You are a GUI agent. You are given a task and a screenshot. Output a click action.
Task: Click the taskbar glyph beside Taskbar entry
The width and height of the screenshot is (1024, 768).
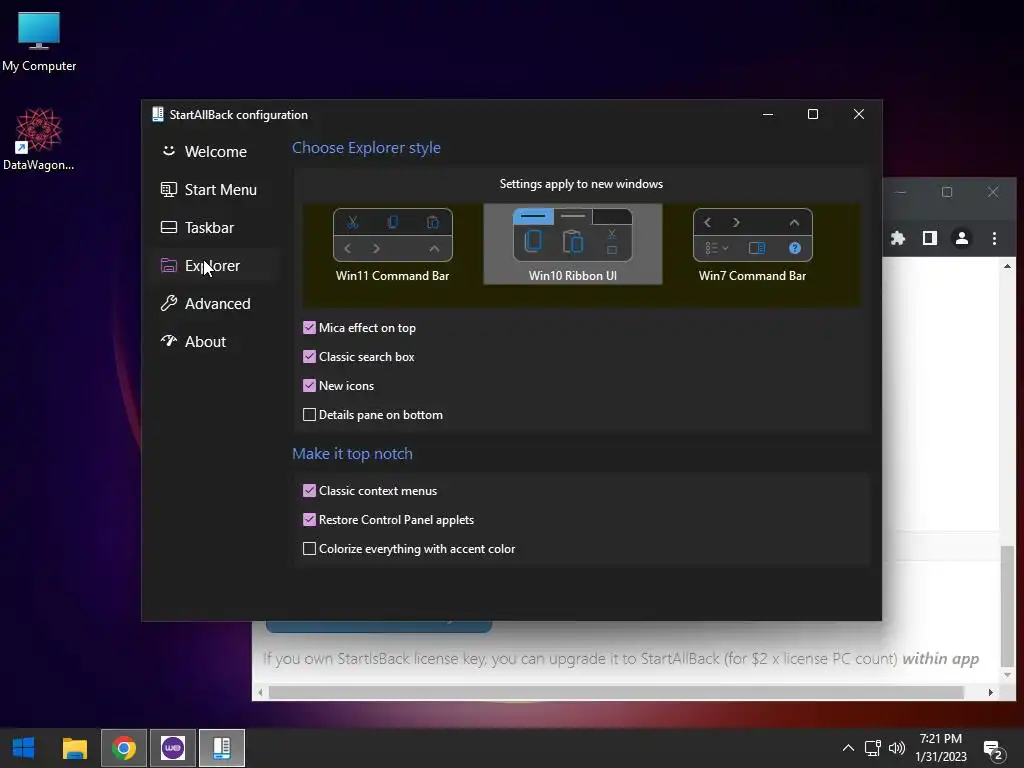pyautogui.click(x=168, y=227)
